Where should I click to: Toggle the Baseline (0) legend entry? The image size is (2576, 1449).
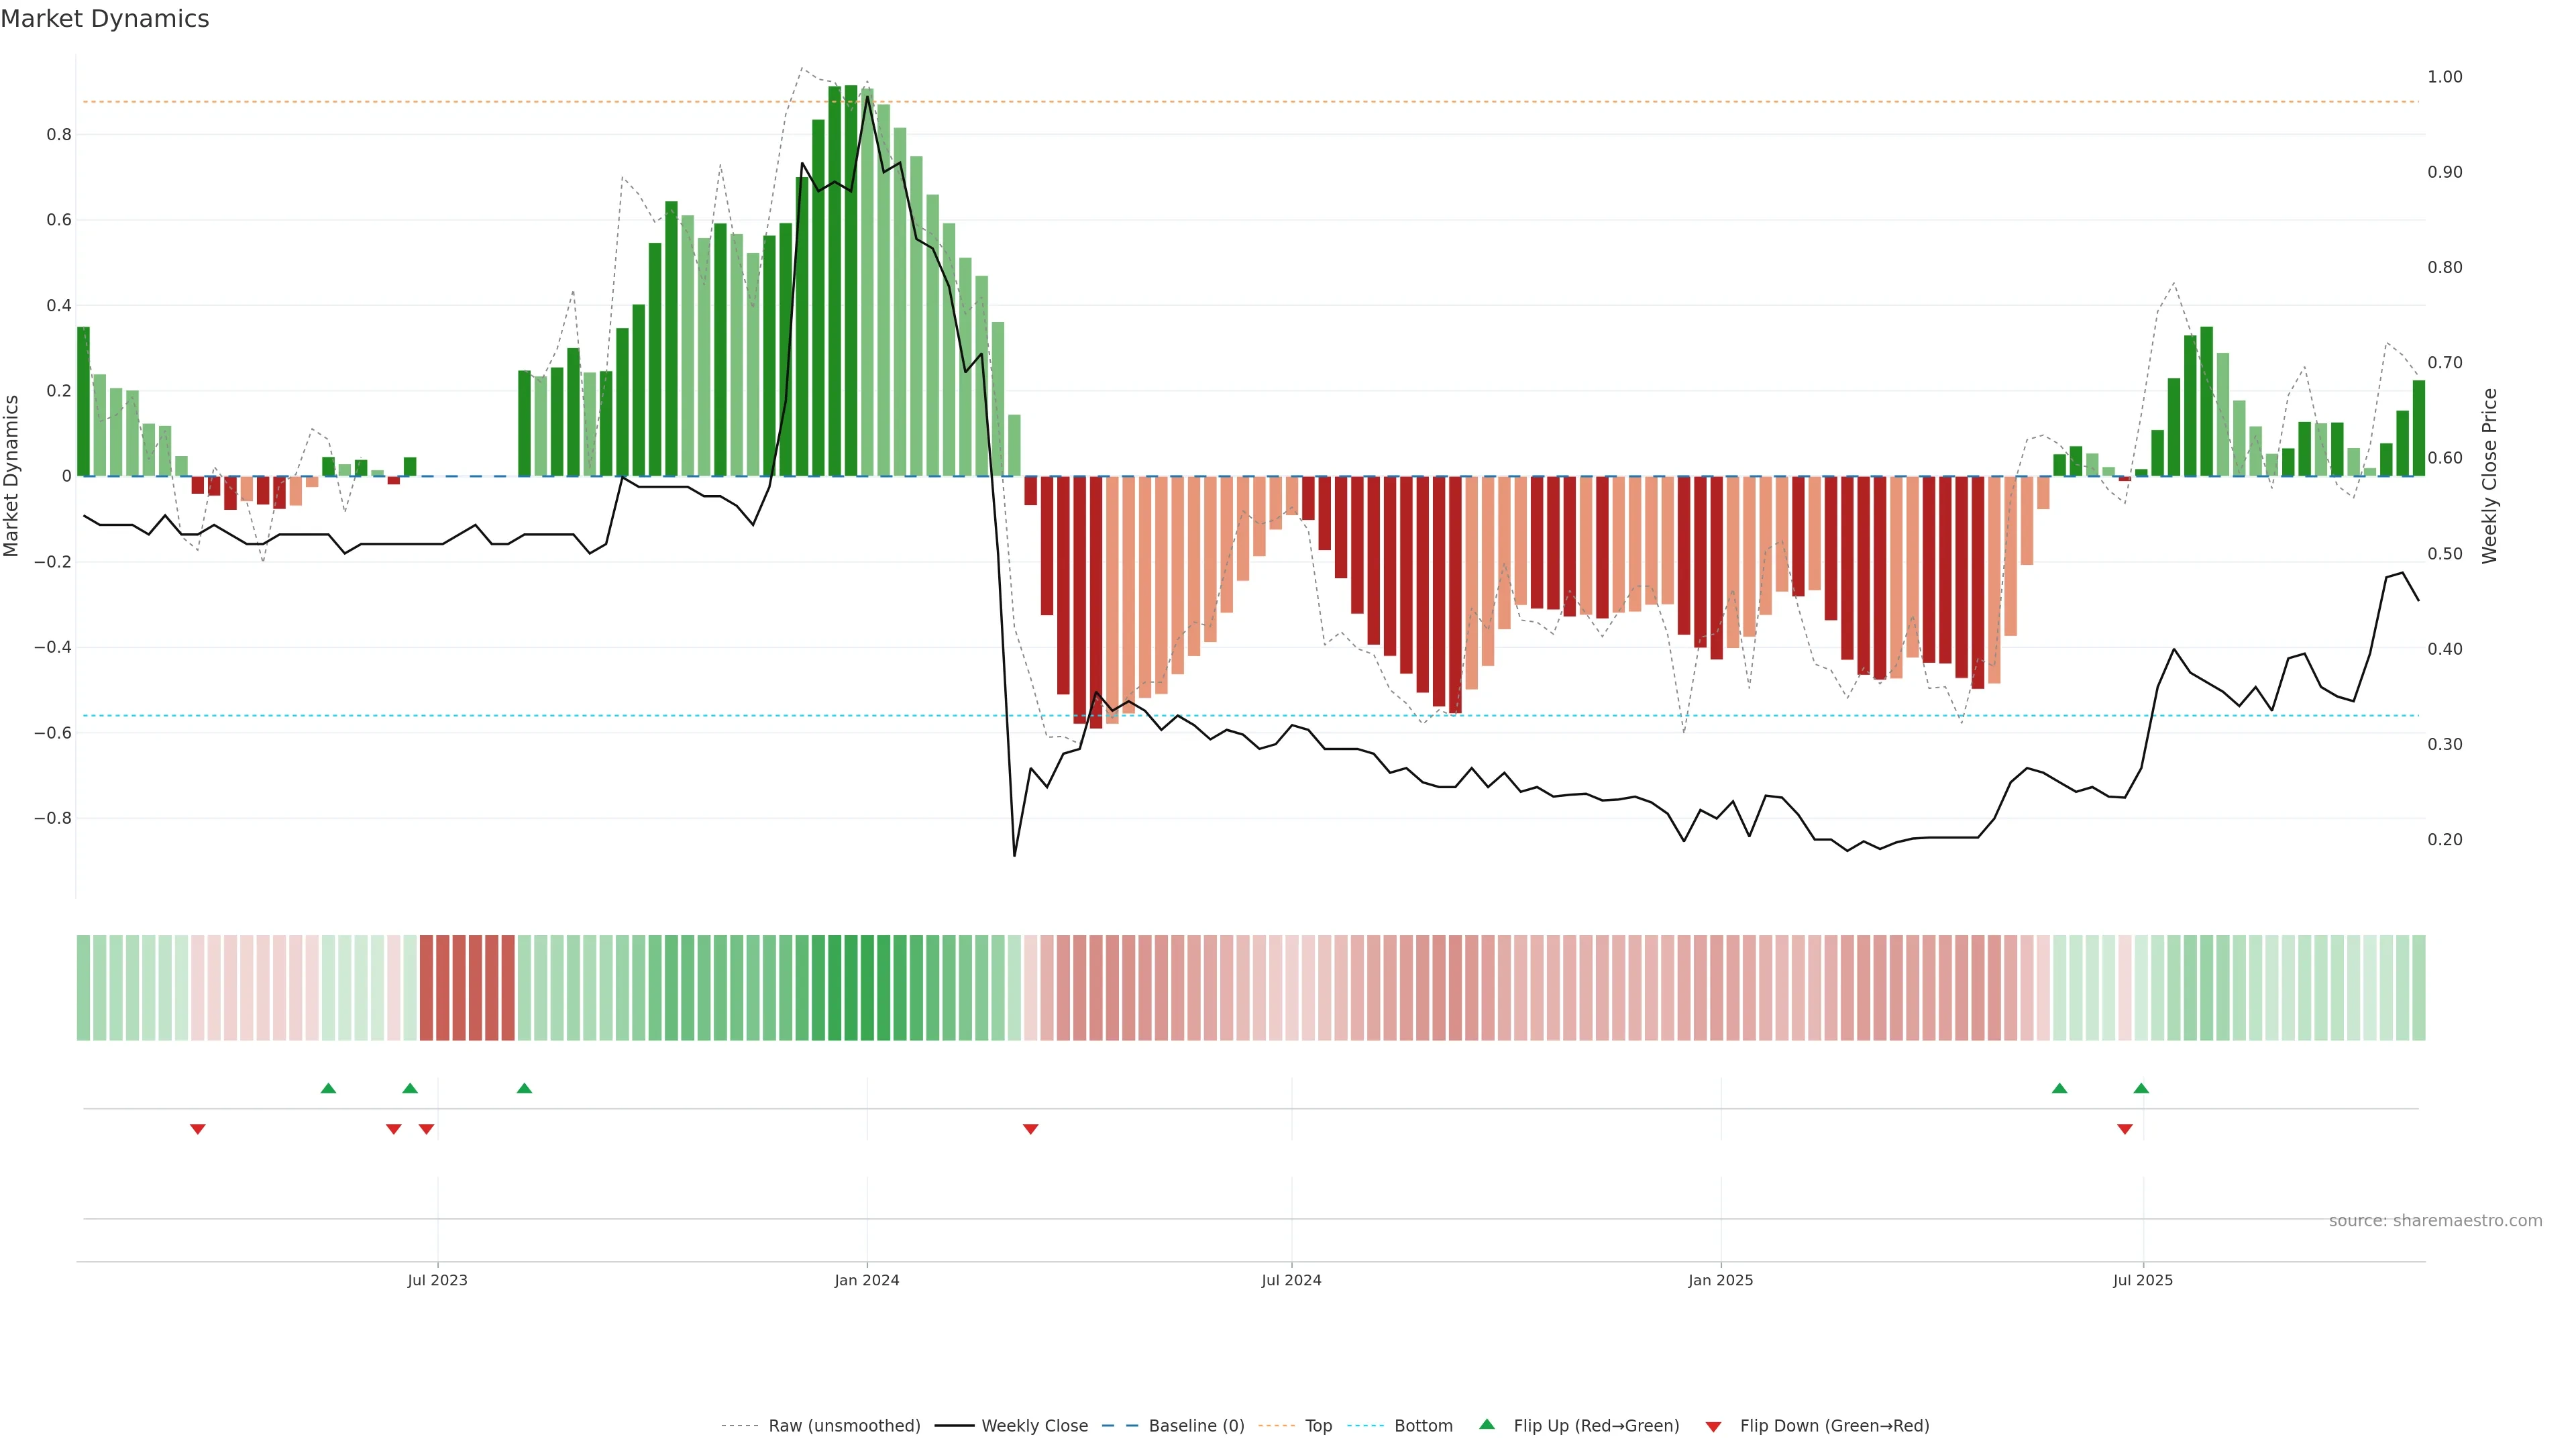(x=1196, y=1425)
